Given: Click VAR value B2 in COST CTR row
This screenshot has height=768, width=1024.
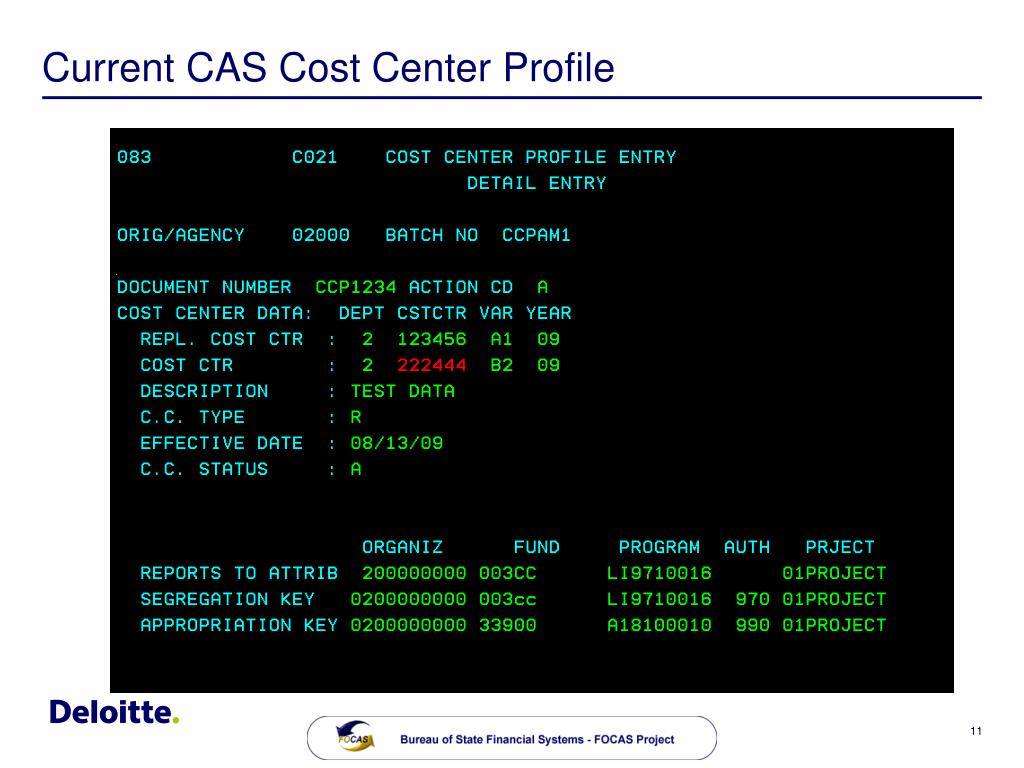Looking at the screenshot, I should 502,365.
